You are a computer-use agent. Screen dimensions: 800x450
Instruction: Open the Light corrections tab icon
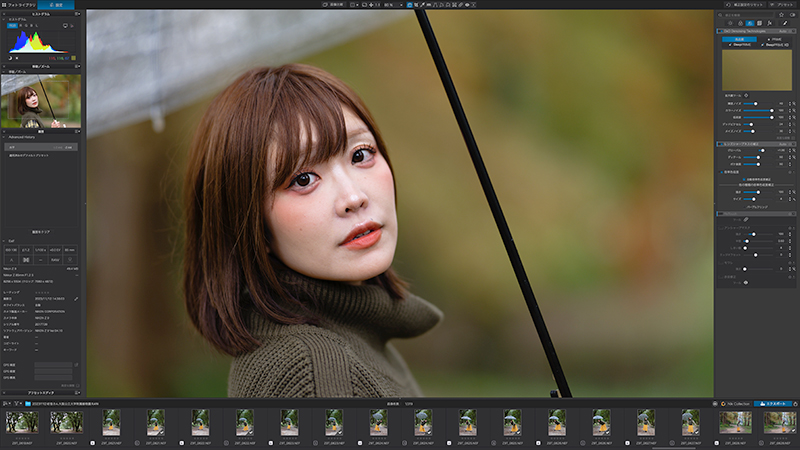[730, 23]
